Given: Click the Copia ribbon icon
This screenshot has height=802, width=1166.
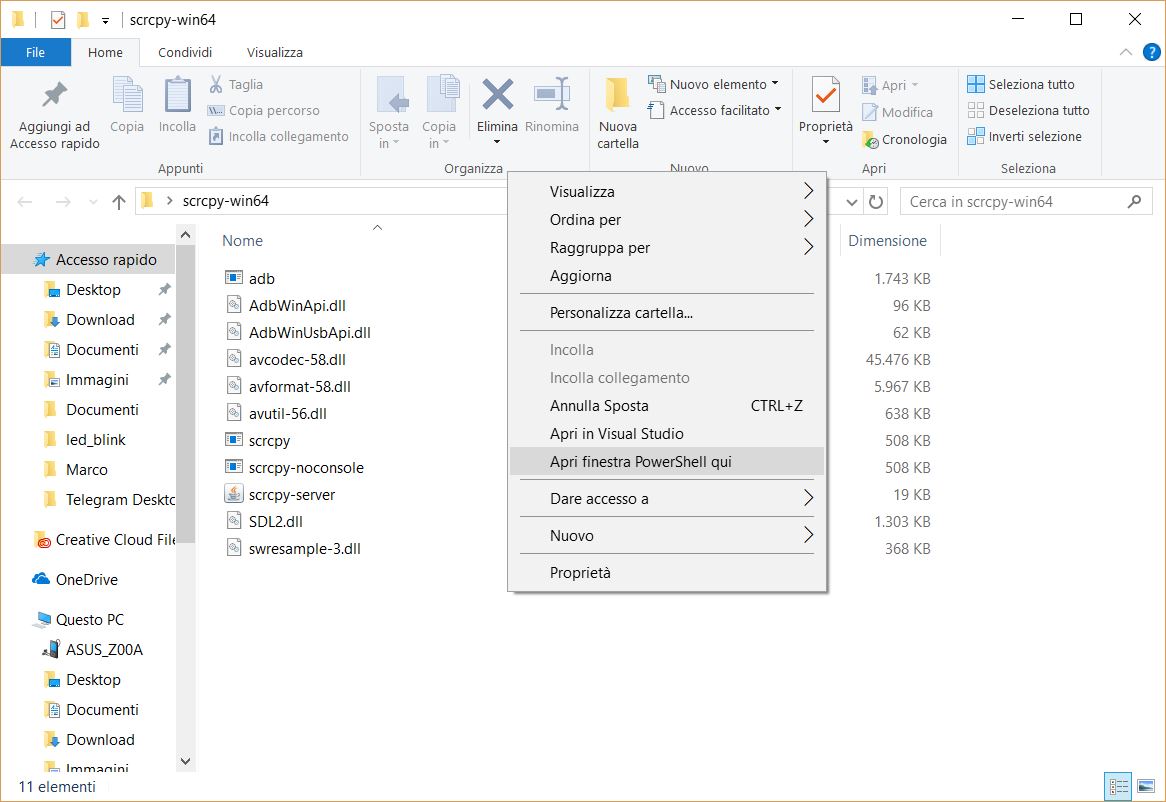Looking at the screenshot, I should (127, 106).
